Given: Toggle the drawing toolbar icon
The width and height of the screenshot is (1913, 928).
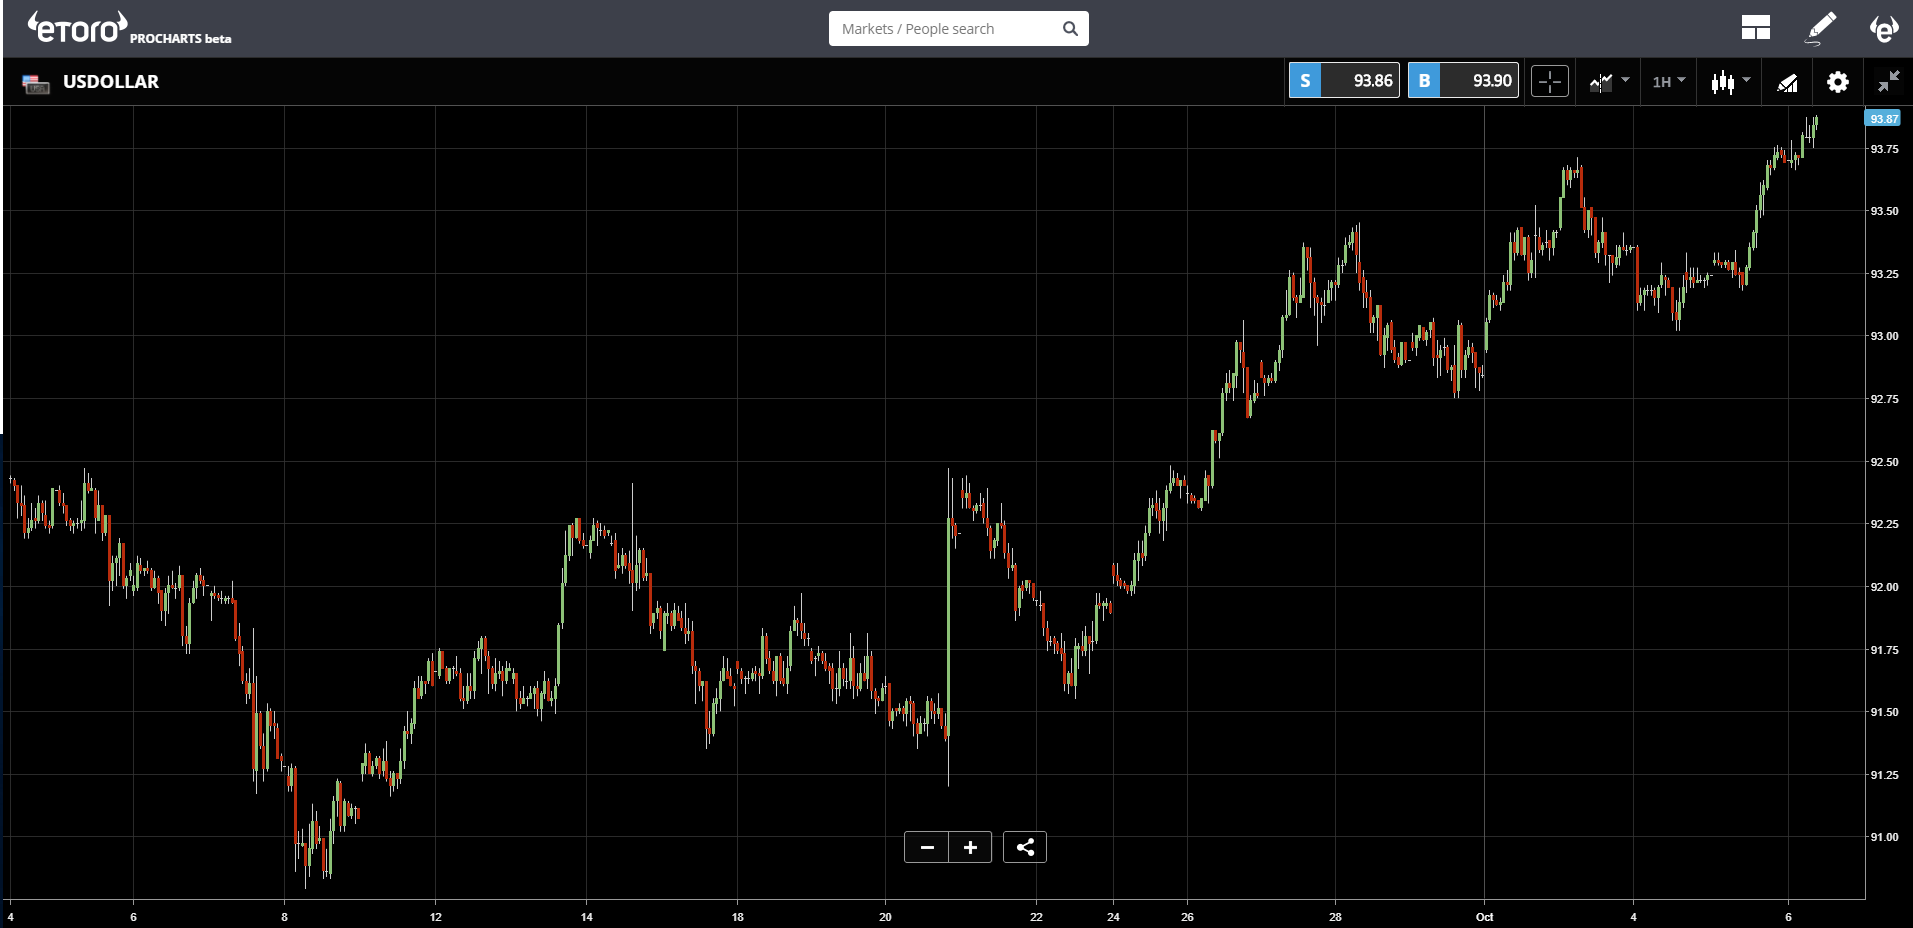Looking at the screenshot, I should pyautogui.click(x=1787, y=82).
